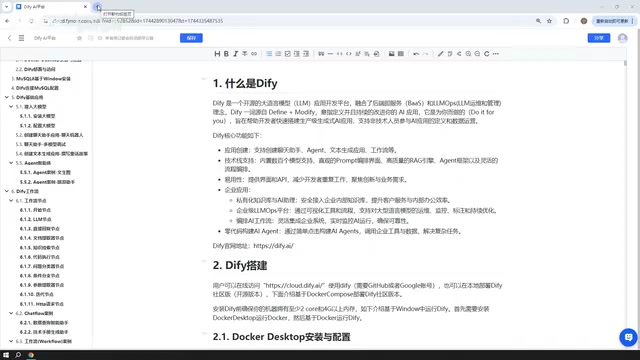Image resolution: width=640 pixels, height=360 pixels.
Task: Apply heading format with H icon
Action: pyautogui.click(x=217, y=54)
